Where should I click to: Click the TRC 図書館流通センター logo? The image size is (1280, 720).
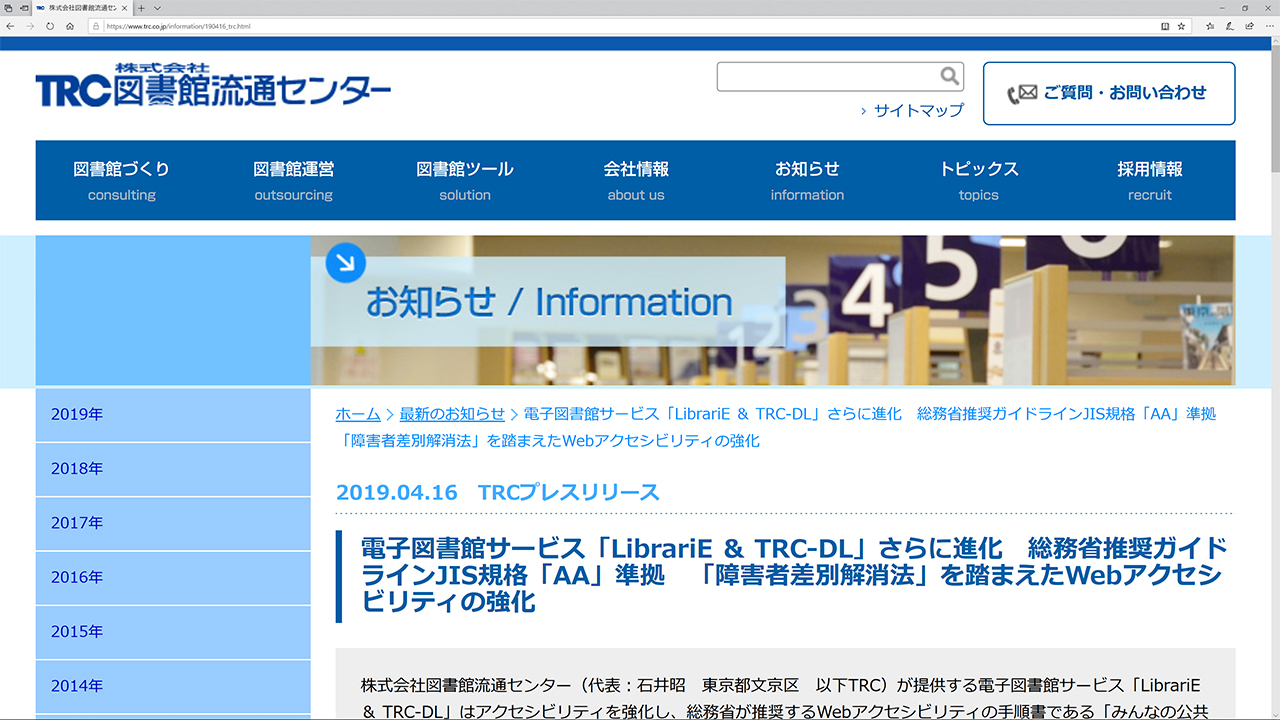213,86
